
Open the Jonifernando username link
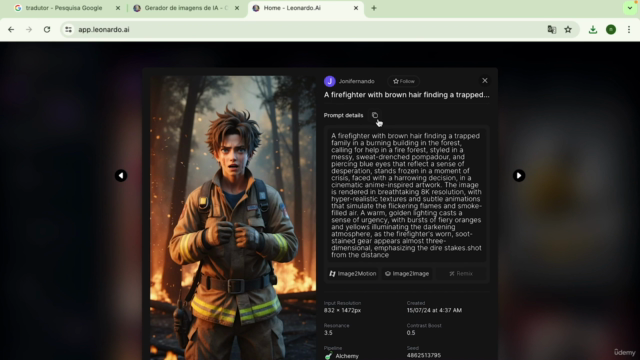point(356,81)
